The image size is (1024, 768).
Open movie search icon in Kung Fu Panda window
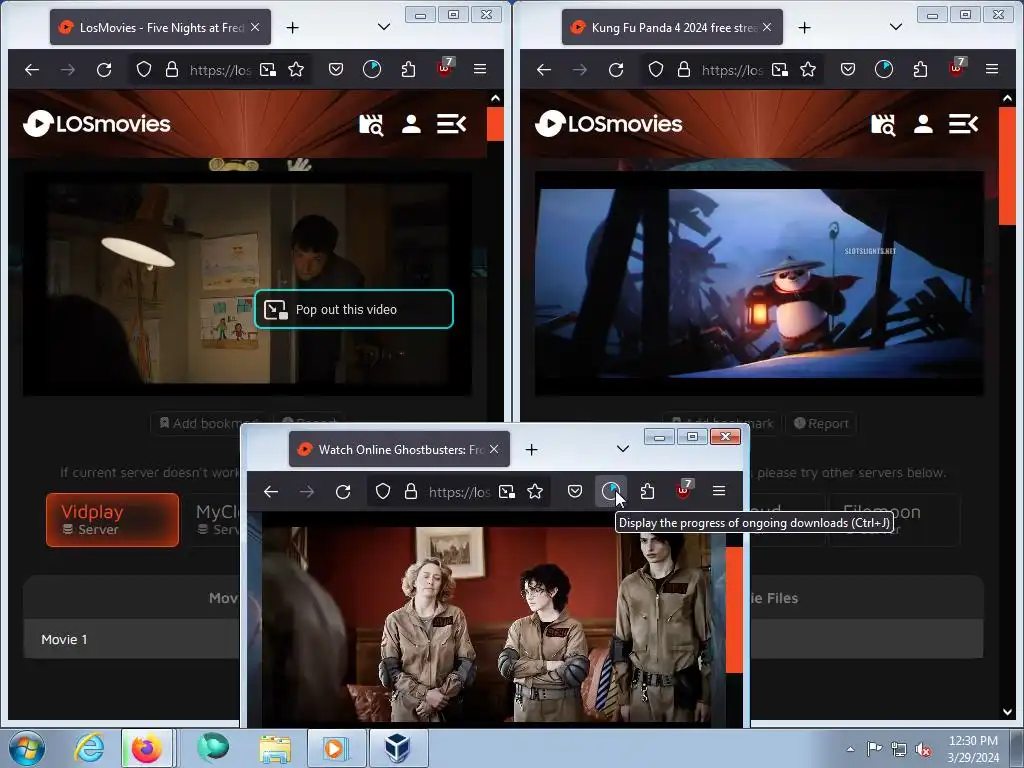point(884,124)
